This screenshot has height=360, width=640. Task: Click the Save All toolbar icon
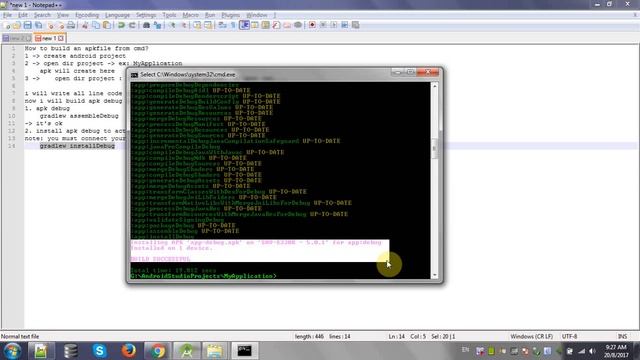(39, 25)
